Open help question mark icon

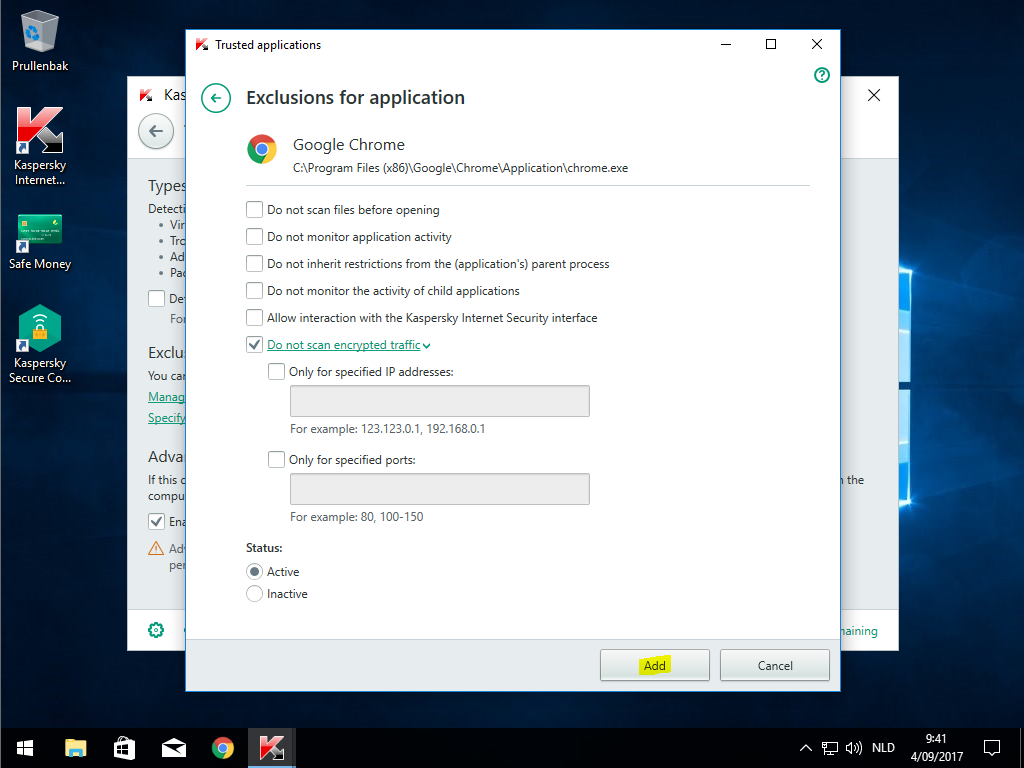point(822,75)
